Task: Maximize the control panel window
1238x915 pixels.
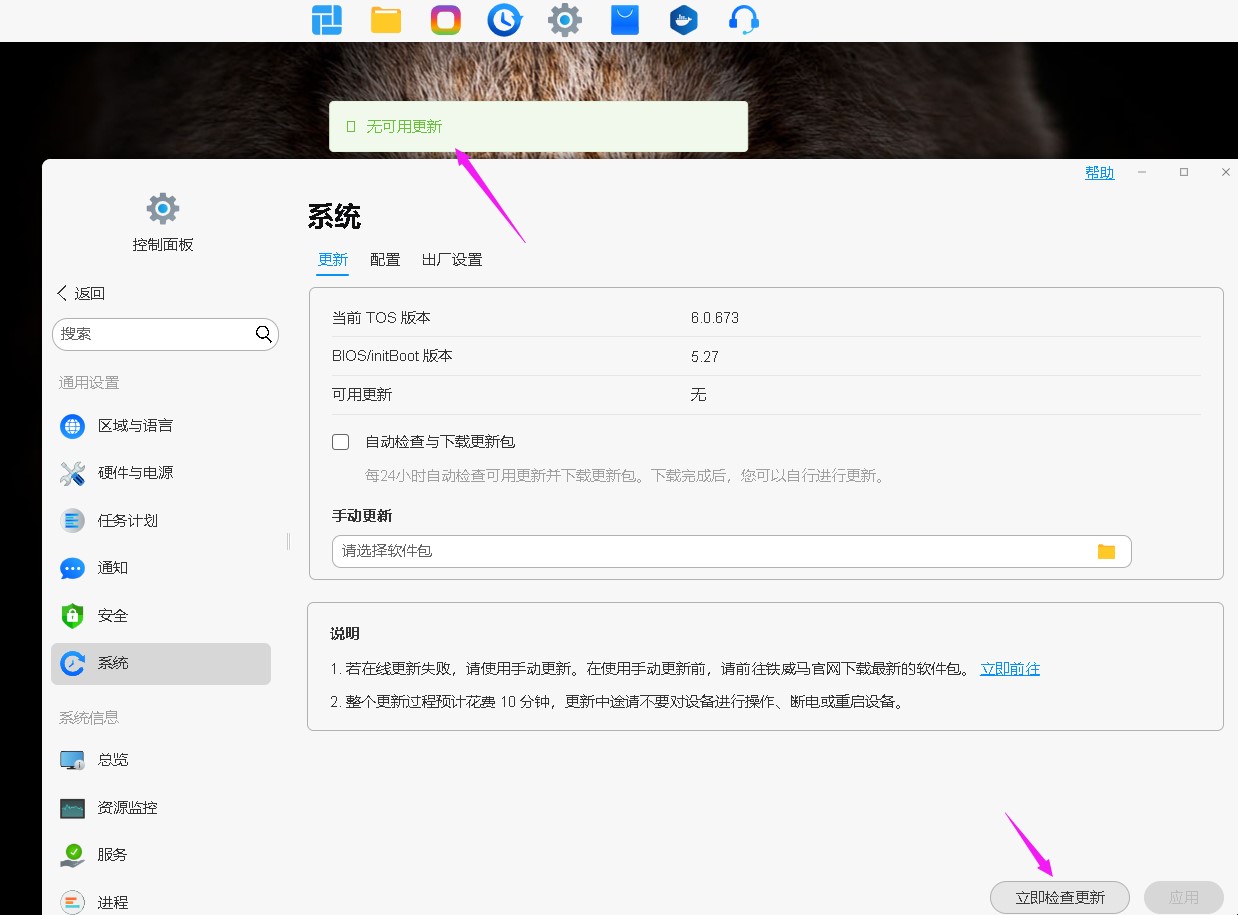Action: [1184, 173]
